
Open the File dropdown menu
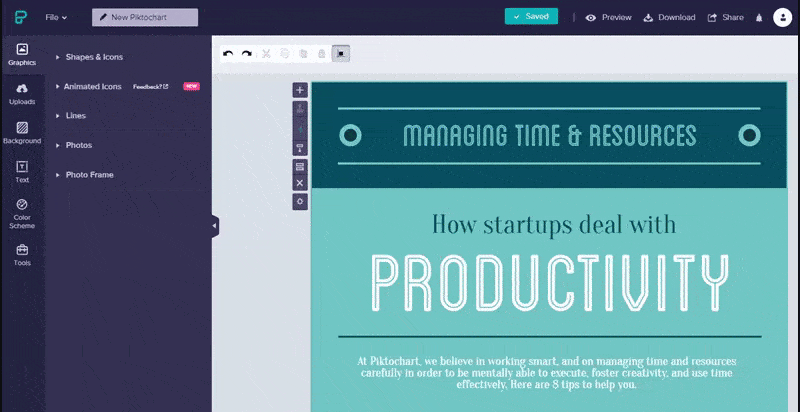pyautogui.click(x=56, y=17)
